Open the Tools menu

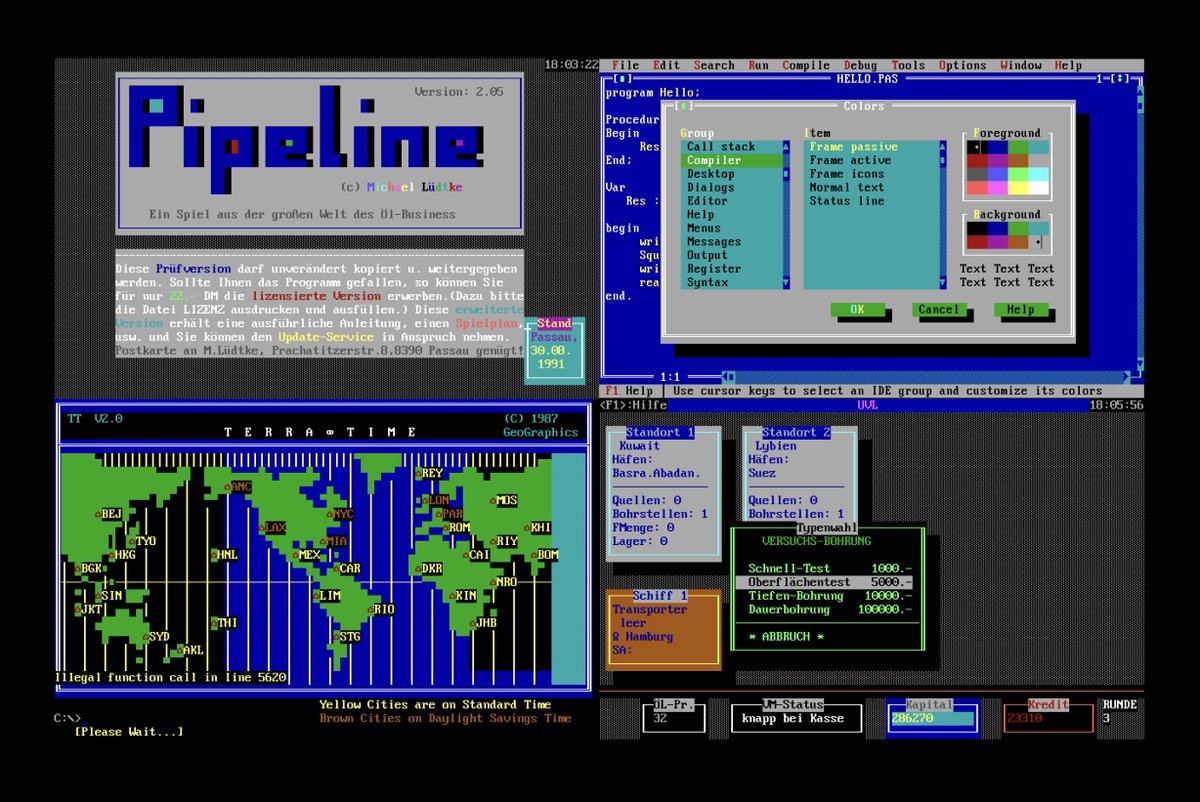pyautogui.click(x=908, y=65)
